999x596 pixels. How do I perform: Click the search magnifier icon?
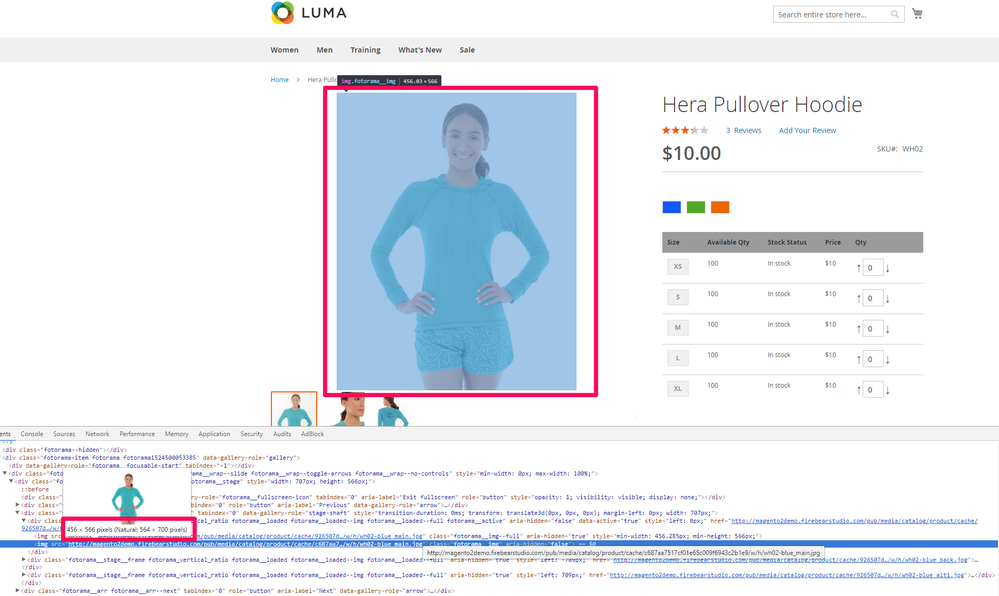[x=894, y=15]
